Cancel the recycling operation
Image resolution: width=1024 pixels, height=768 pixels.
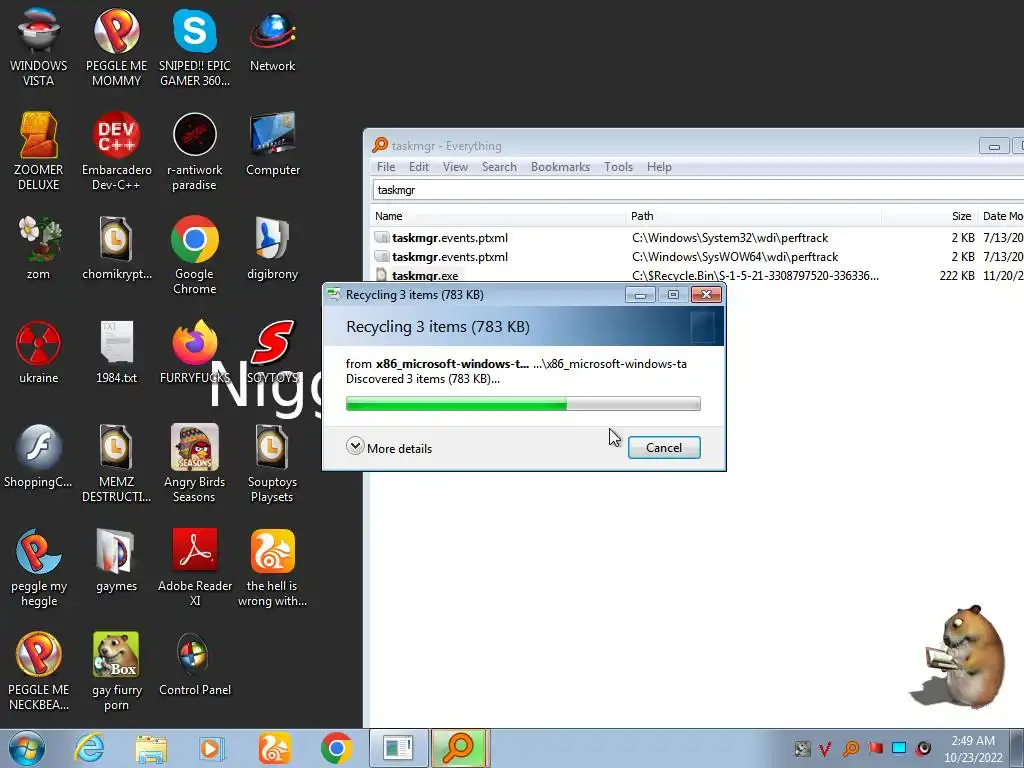tap(664, 447)
